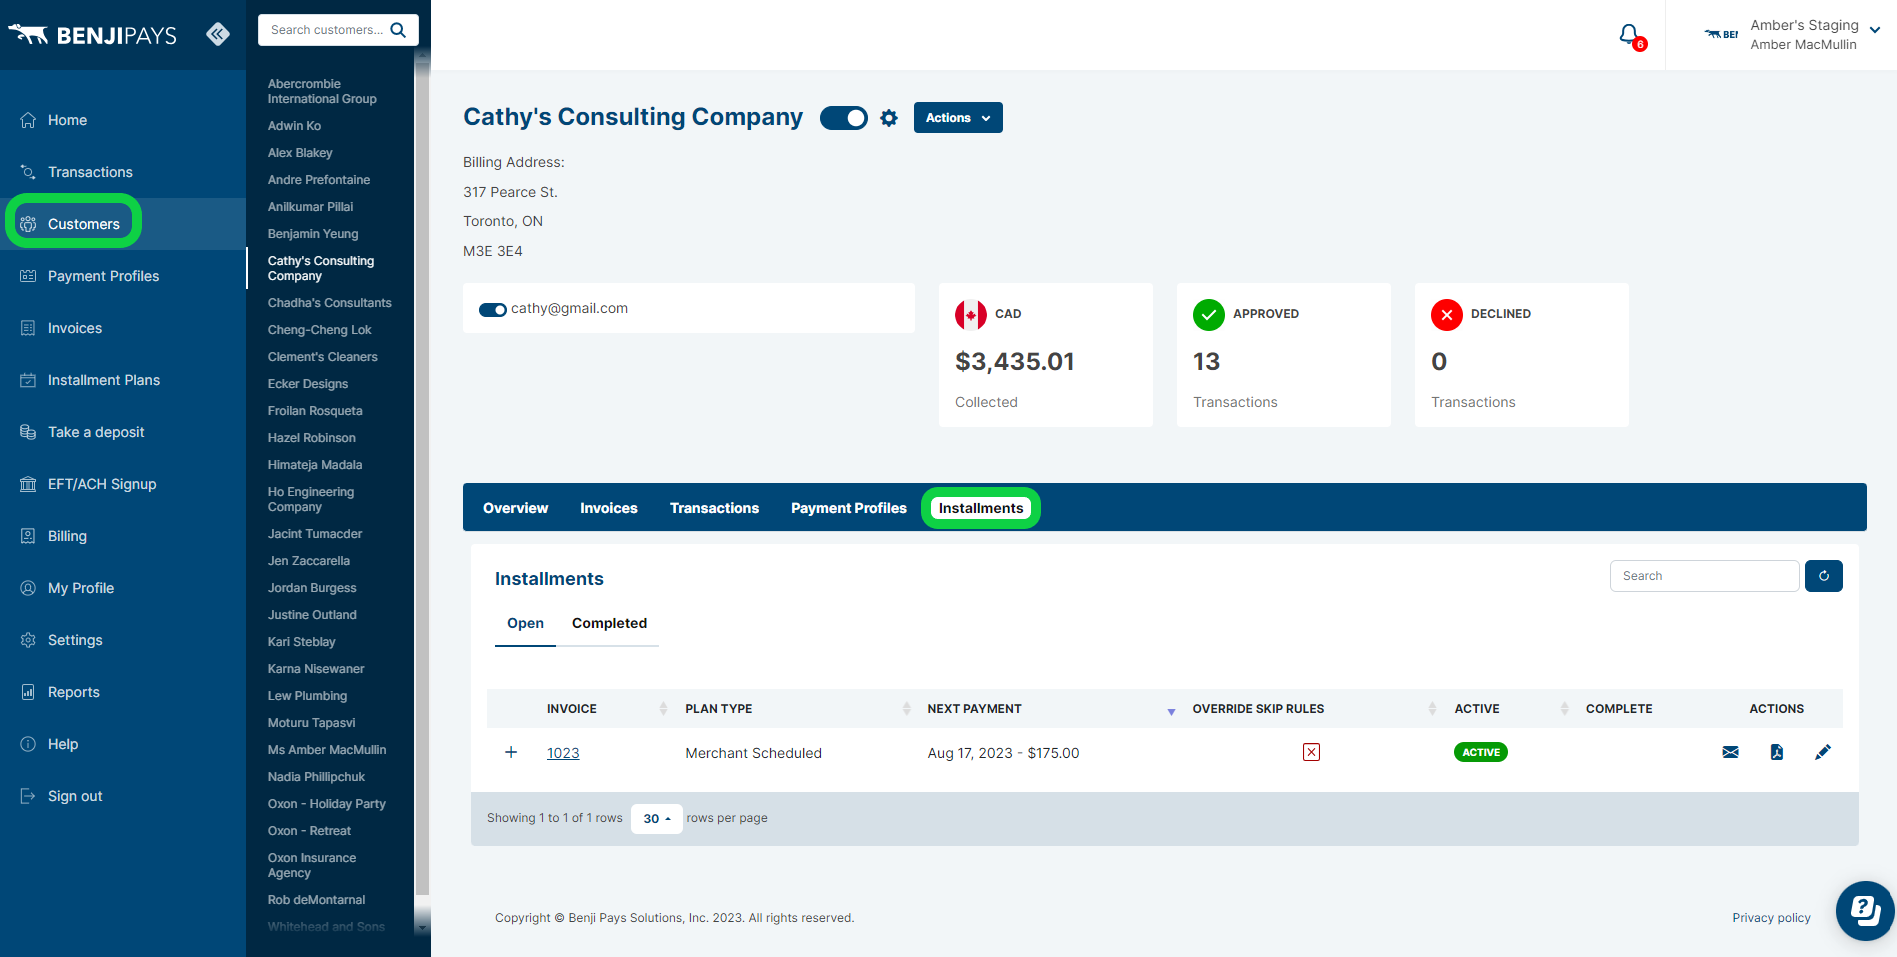Click the ACTIVE status badge
1897x957 pixels.
click(1480, 752)
